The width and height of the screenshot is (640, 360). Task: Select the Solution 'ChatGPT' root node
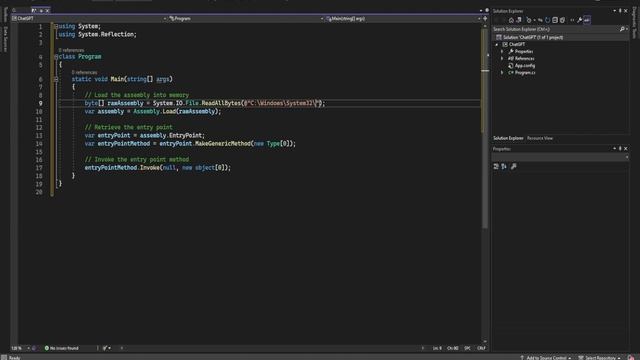533,37
